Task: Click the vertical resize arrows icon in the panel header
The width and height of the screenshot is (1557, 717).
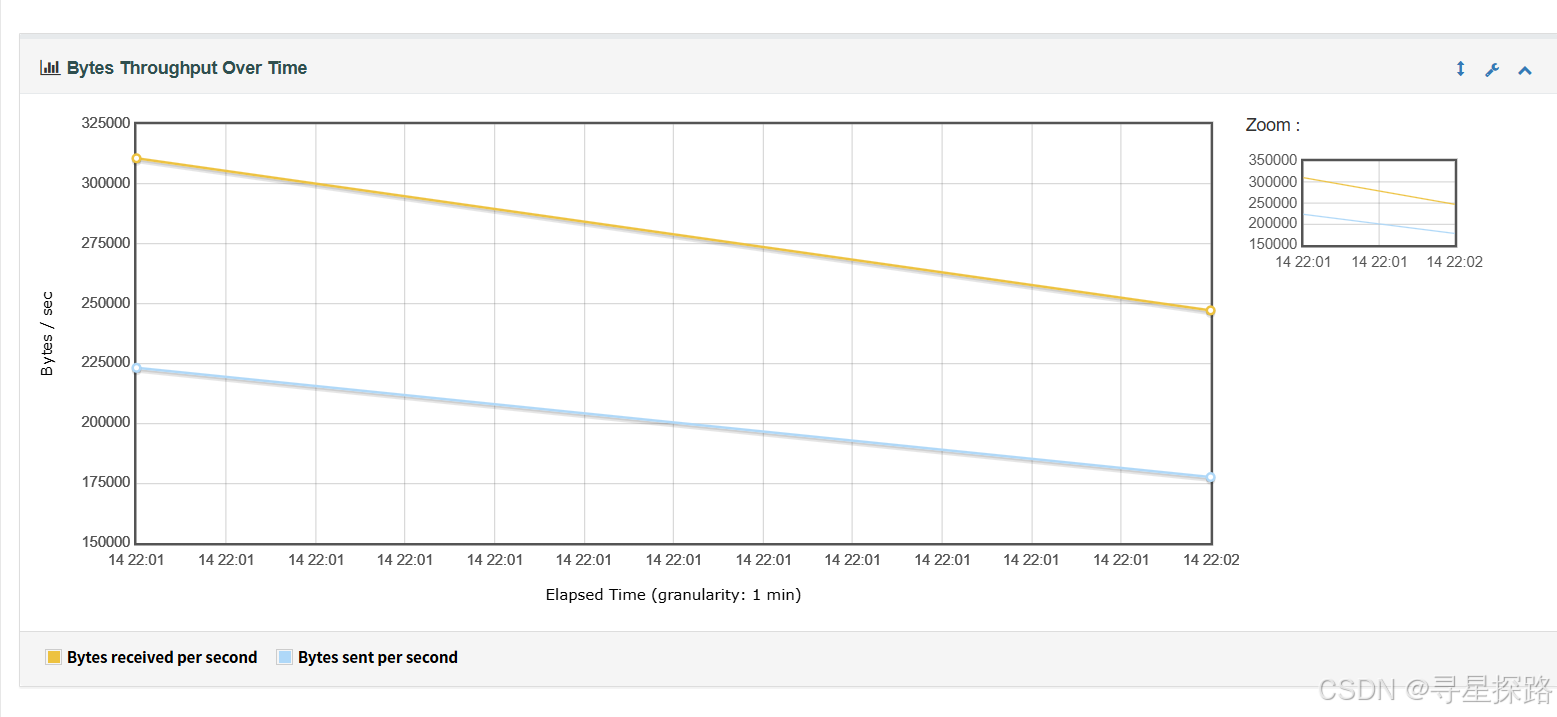Action: coord(1460,69)
